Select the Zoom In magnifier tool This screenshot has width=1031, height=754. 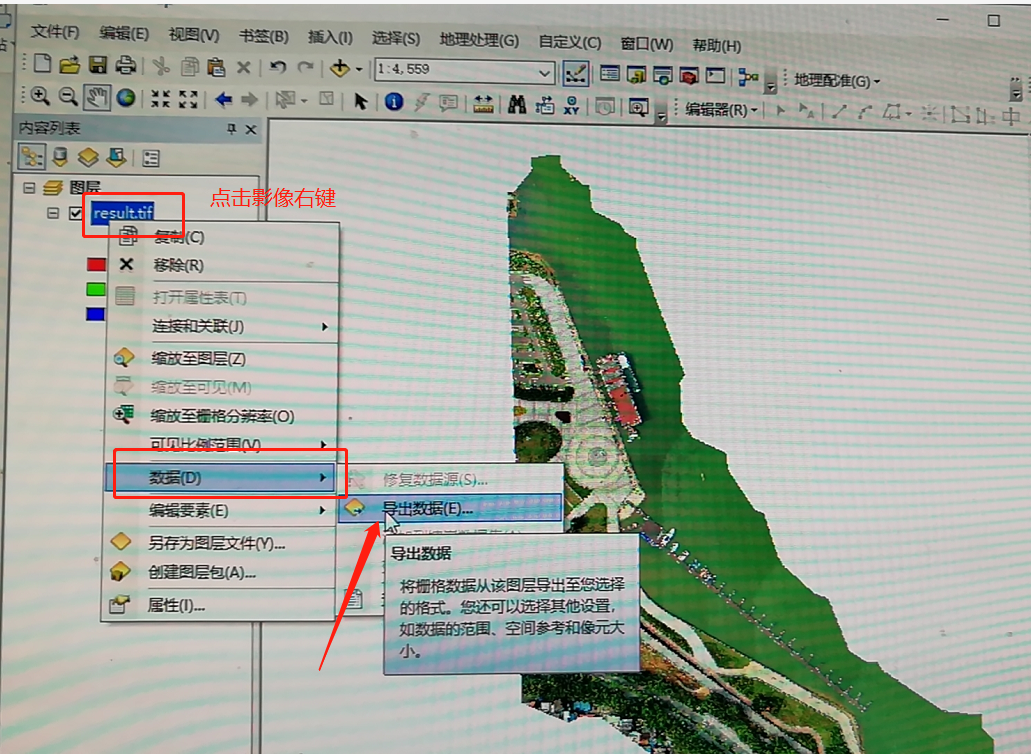tap(40, 96)
